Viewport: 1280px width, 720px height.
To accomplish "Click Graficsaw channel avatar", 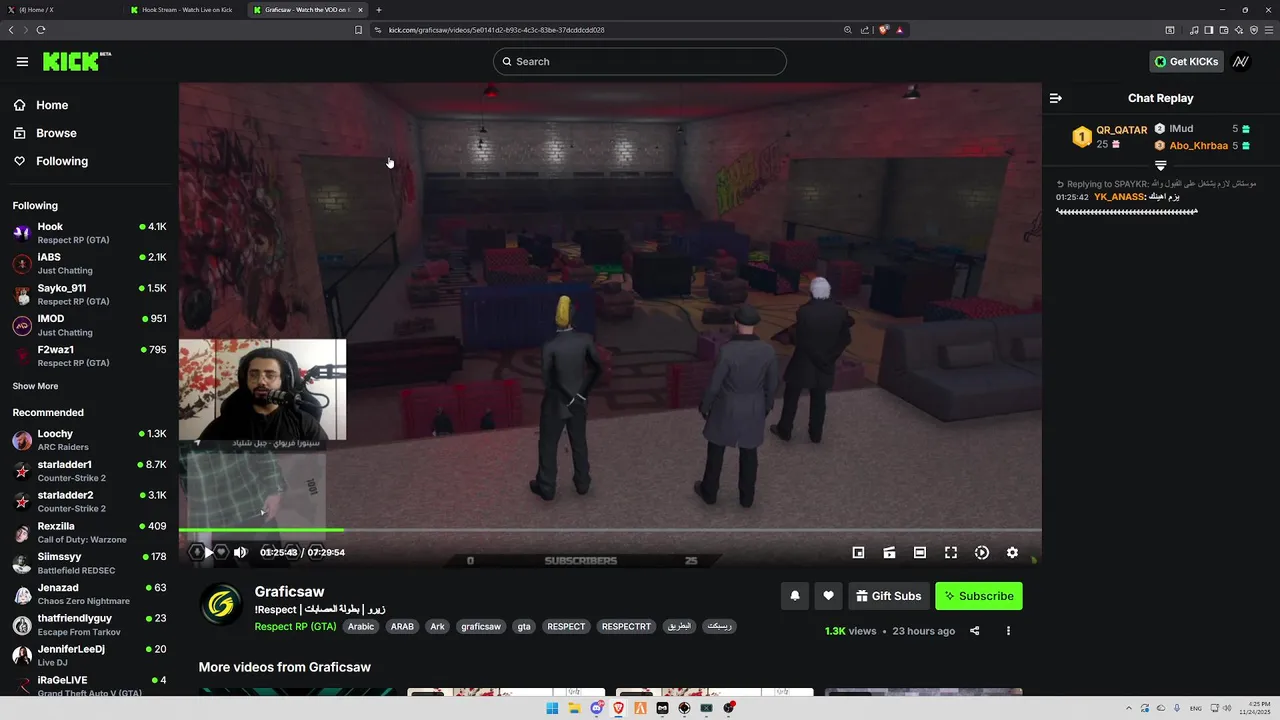I will coord(221,604).
